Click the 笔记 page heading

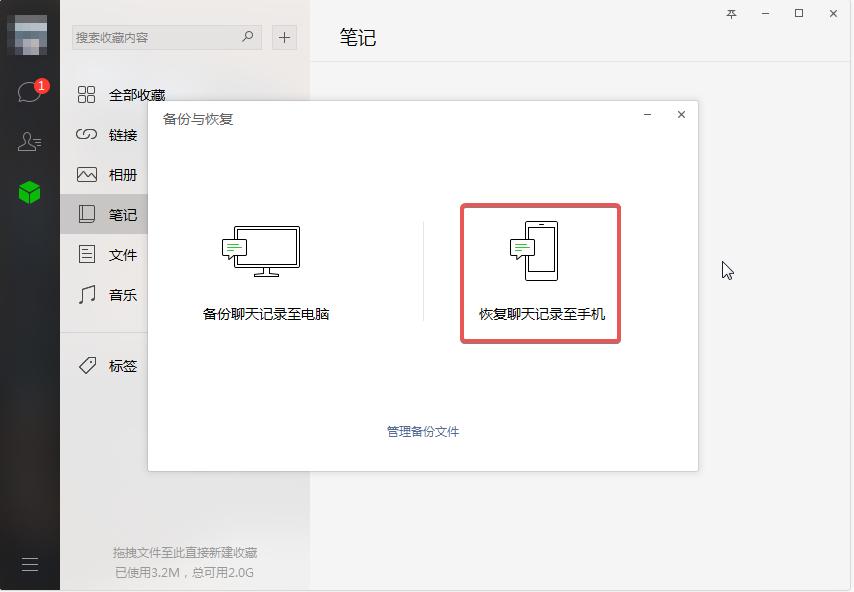tap(358, 38)
